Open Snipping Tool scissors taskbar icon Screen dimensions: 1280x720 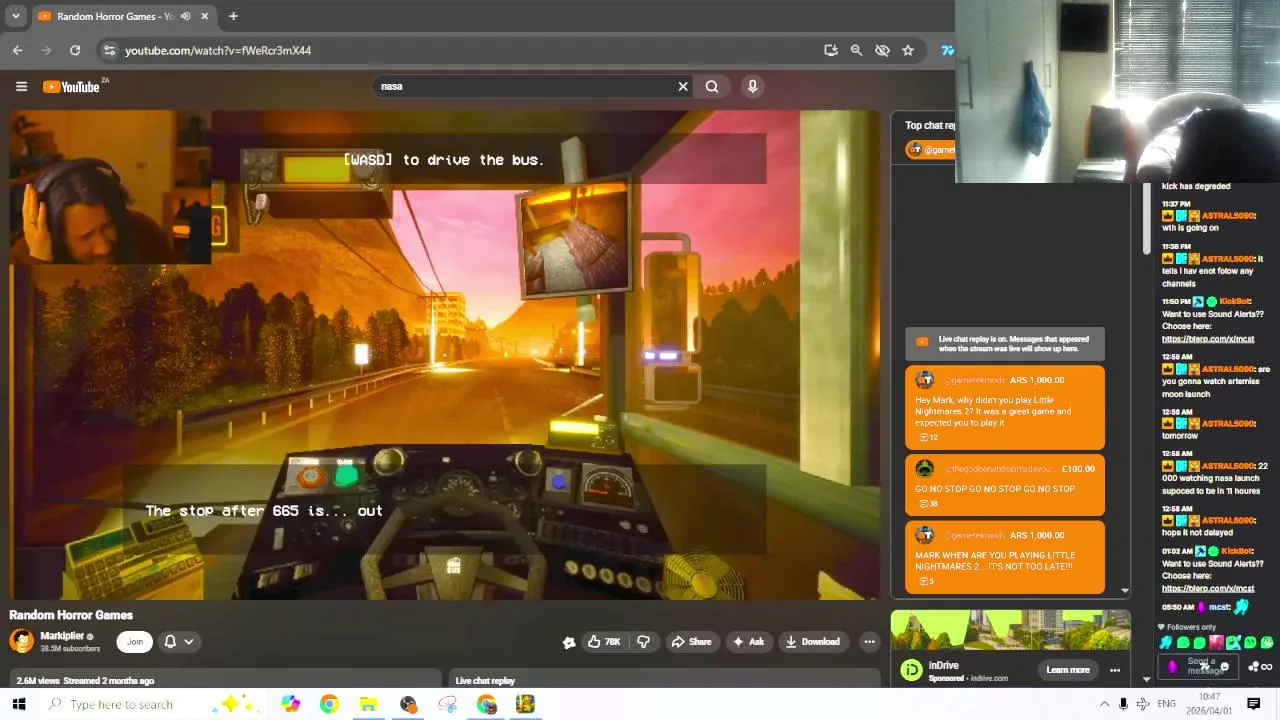pyautogui.click(x=447, y=704)
